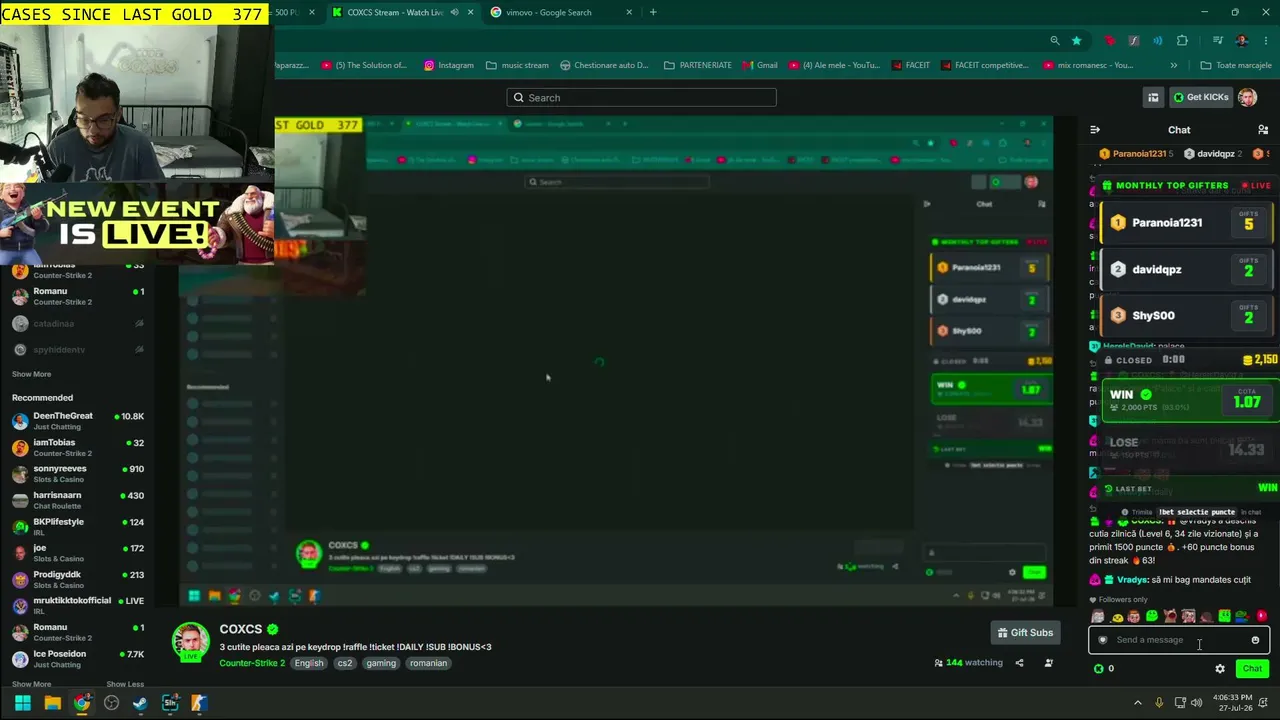Click the cs2 tag
Image resolution: width=1280 pixels, height=720 pixels.
click(345, 663)
